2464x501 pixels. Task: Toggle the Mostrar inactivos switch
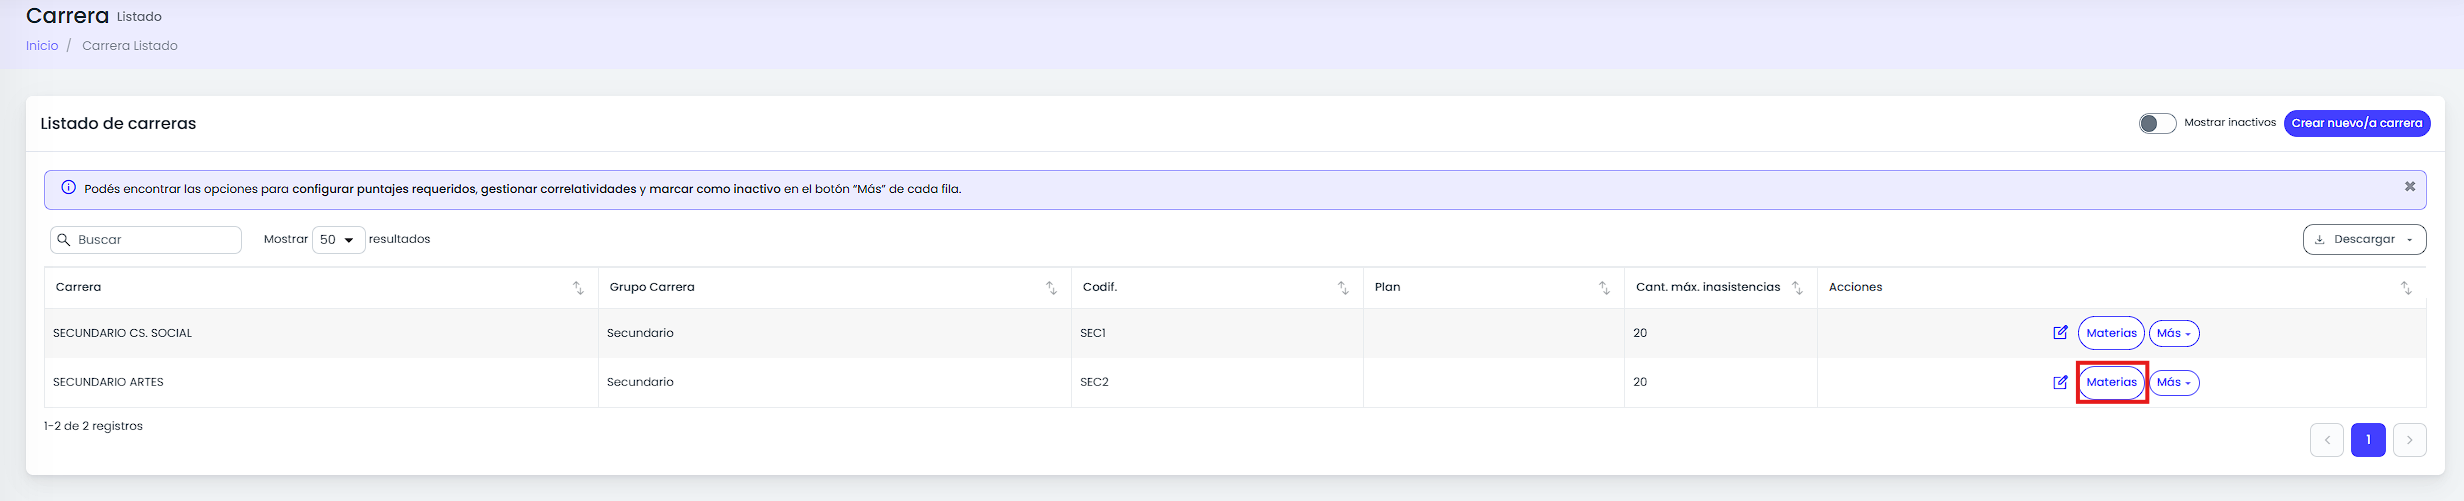click(2157, 123)
